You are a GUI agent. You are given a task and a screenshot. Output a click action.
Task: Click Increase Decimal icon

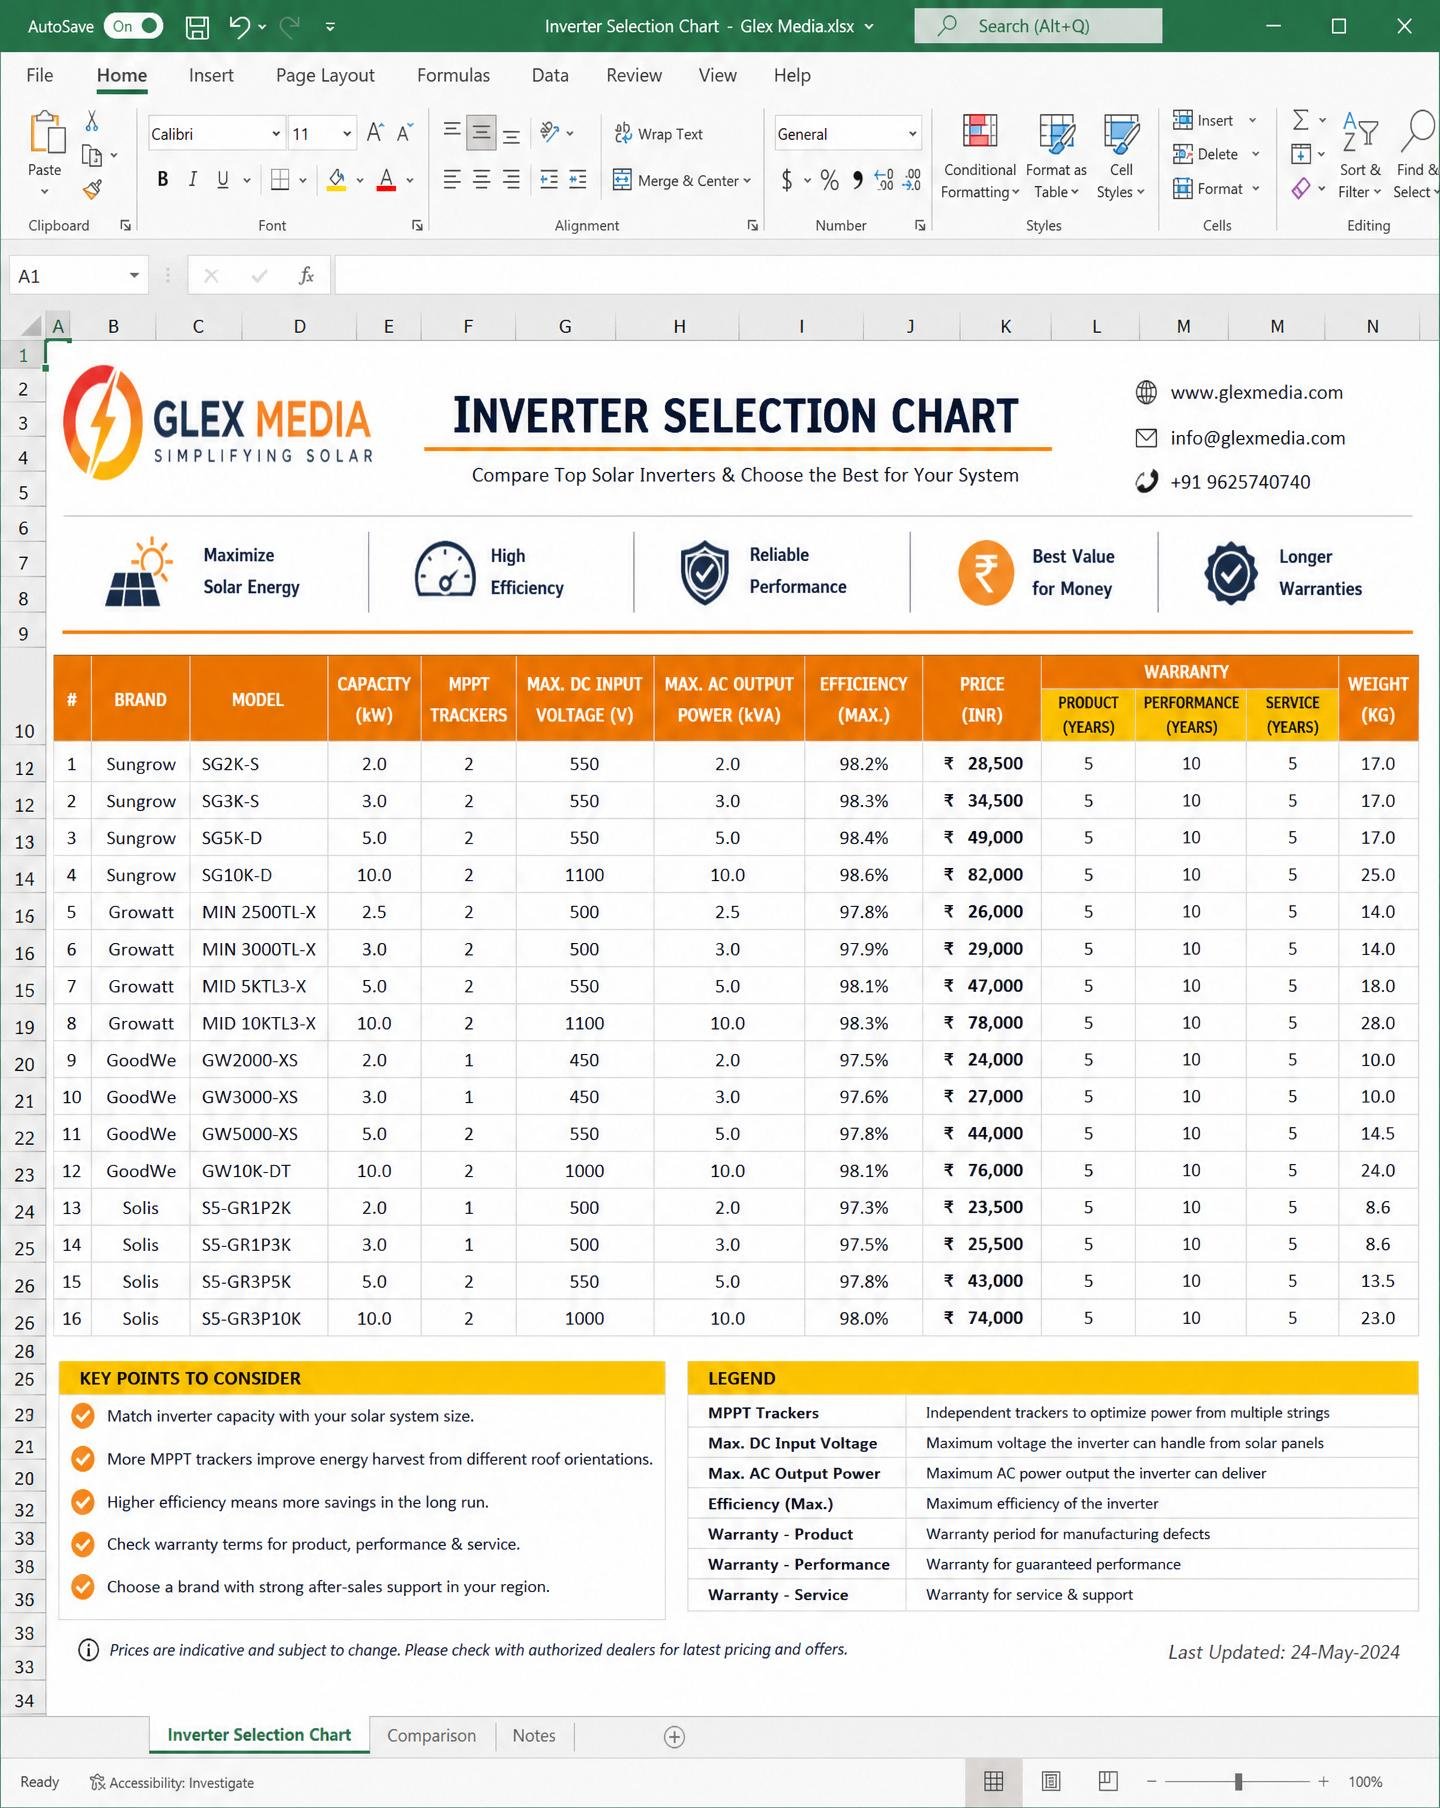tap(884, 180)
